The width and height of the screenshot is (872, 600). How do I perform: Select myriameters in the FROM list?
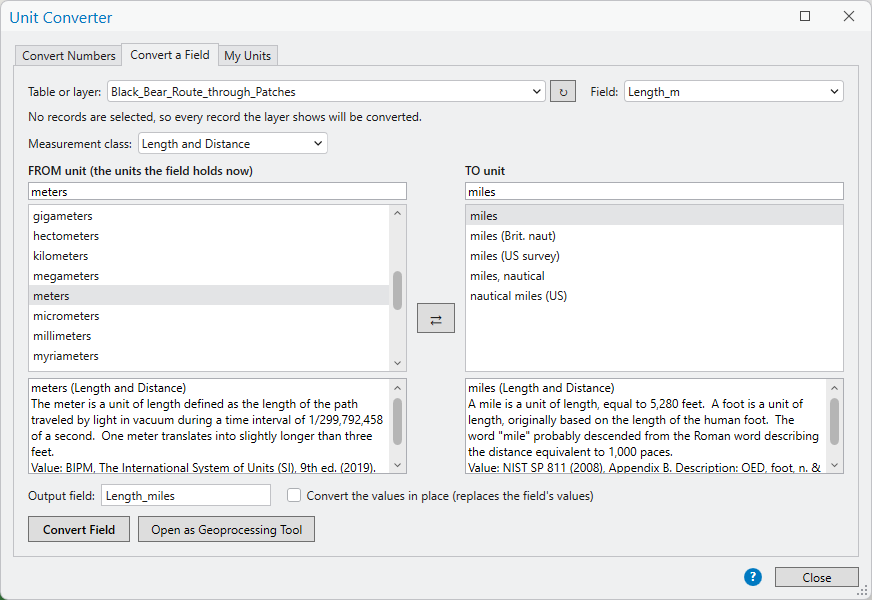209,356
